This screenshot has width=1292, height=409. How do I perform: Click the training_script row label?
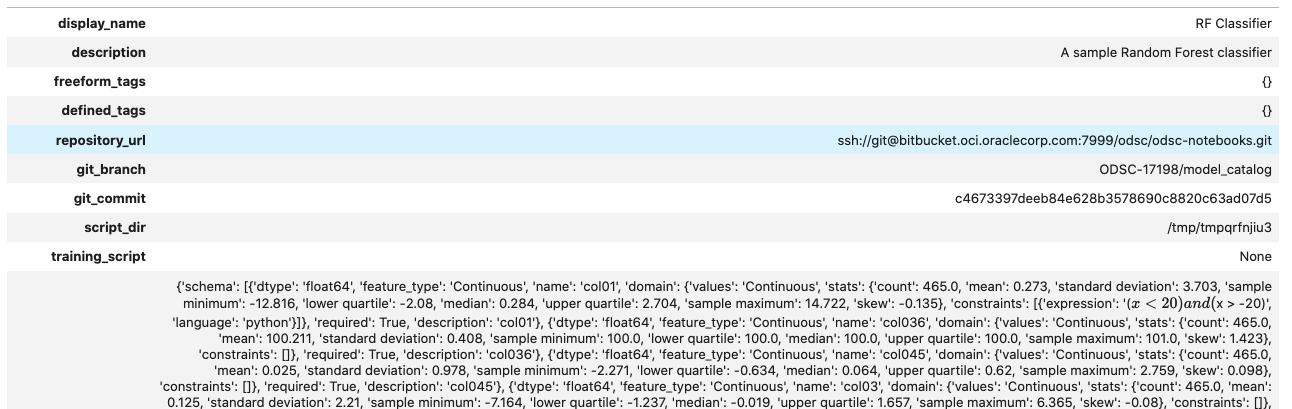click(x=98, y=256)
